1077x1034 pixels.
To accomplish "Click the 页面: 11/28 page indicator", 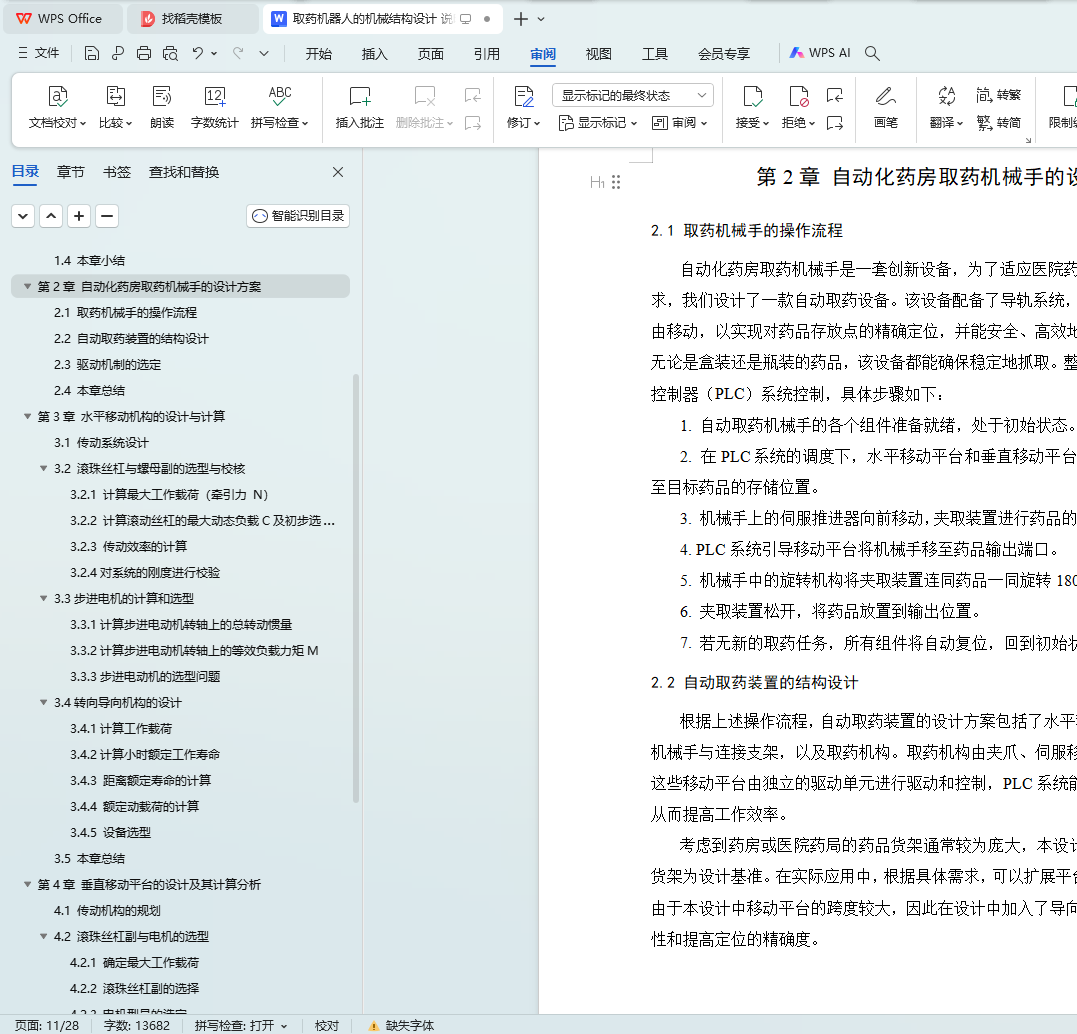I will 47,1025.
